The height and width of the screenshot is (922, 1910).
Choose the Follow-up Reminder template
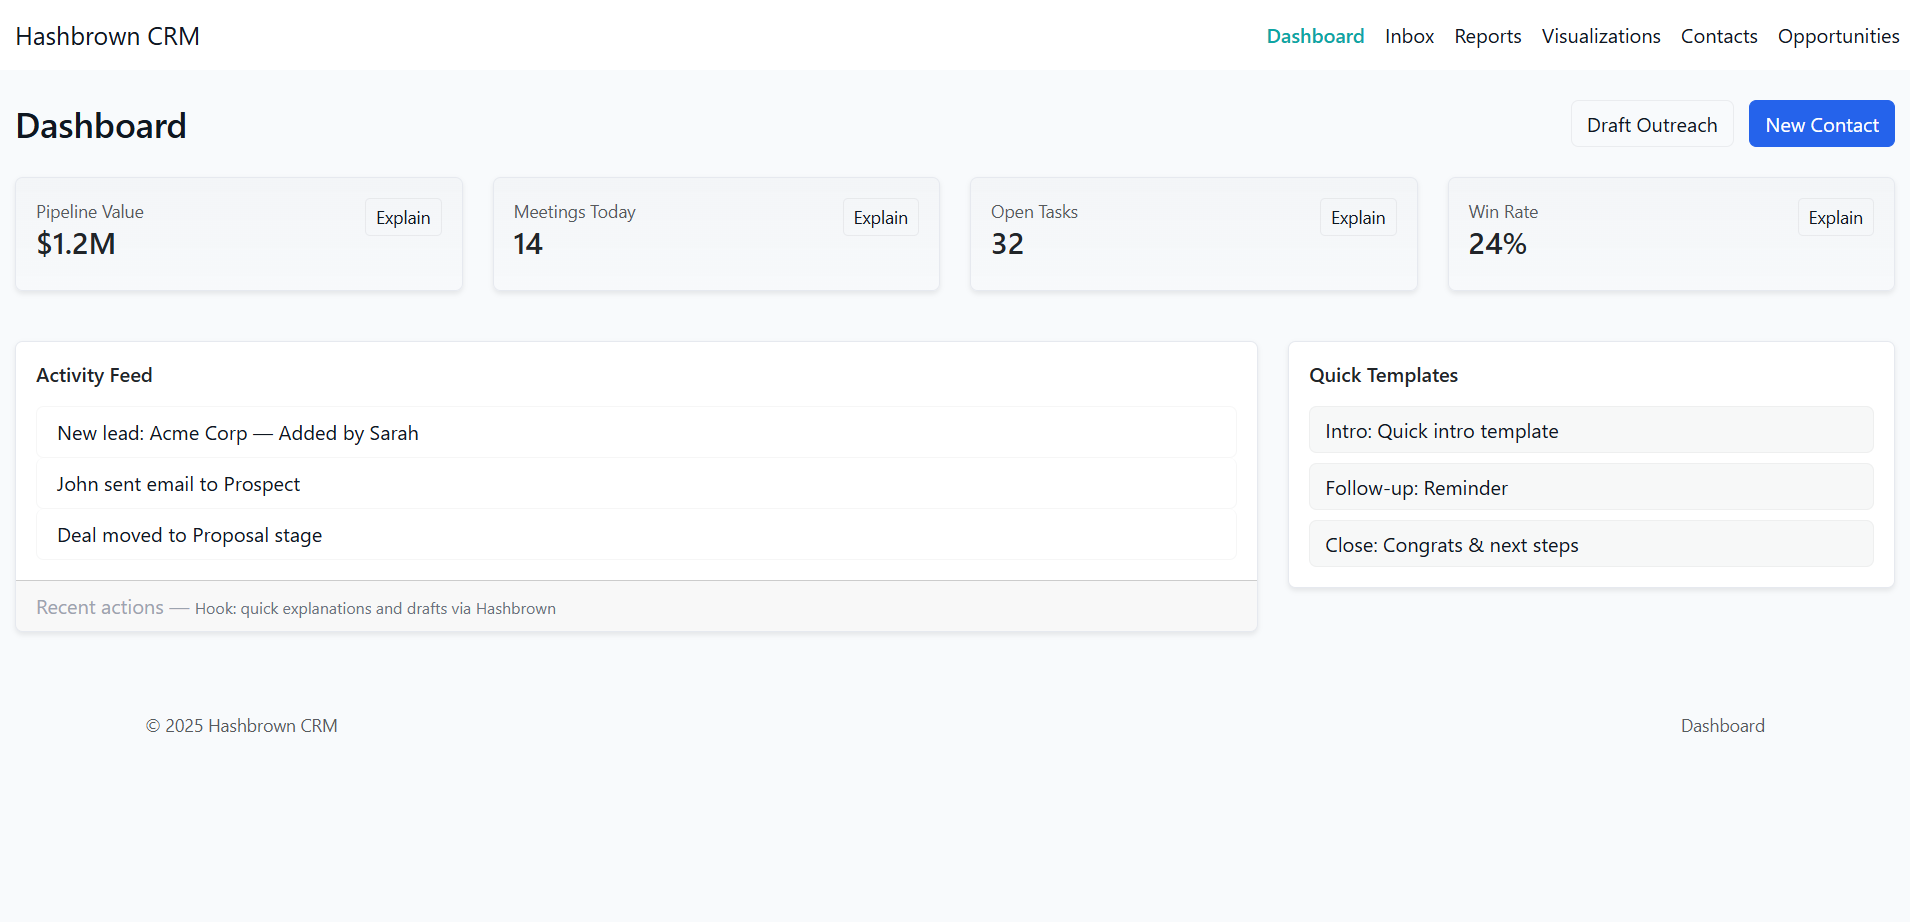pyautogui.click(x=1590, y=487)
